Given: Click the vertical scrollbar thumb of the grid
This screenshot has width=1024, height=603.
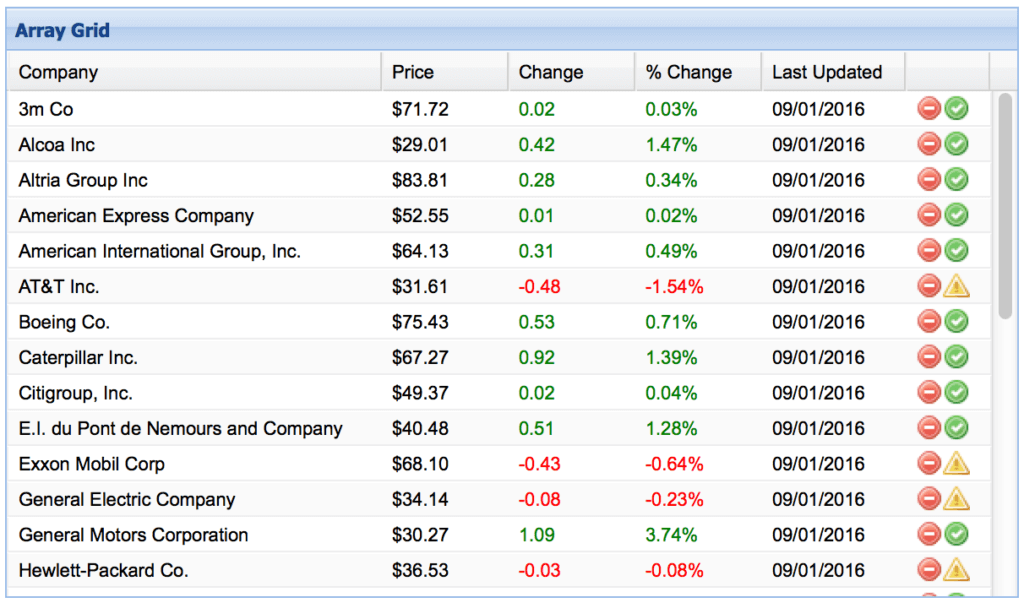Looking at the screenshot, I should coord(1005,206).
